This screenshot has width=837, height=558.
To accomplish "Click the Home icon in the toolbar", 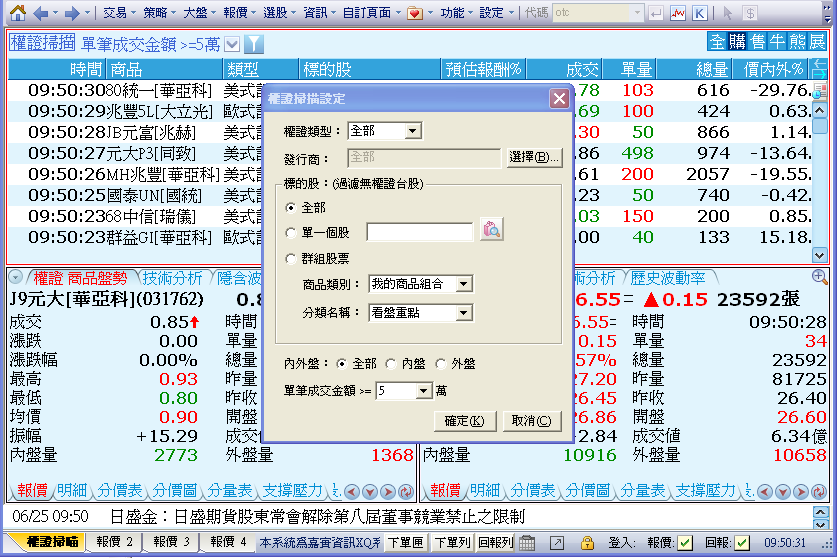I will coord(16,13).
